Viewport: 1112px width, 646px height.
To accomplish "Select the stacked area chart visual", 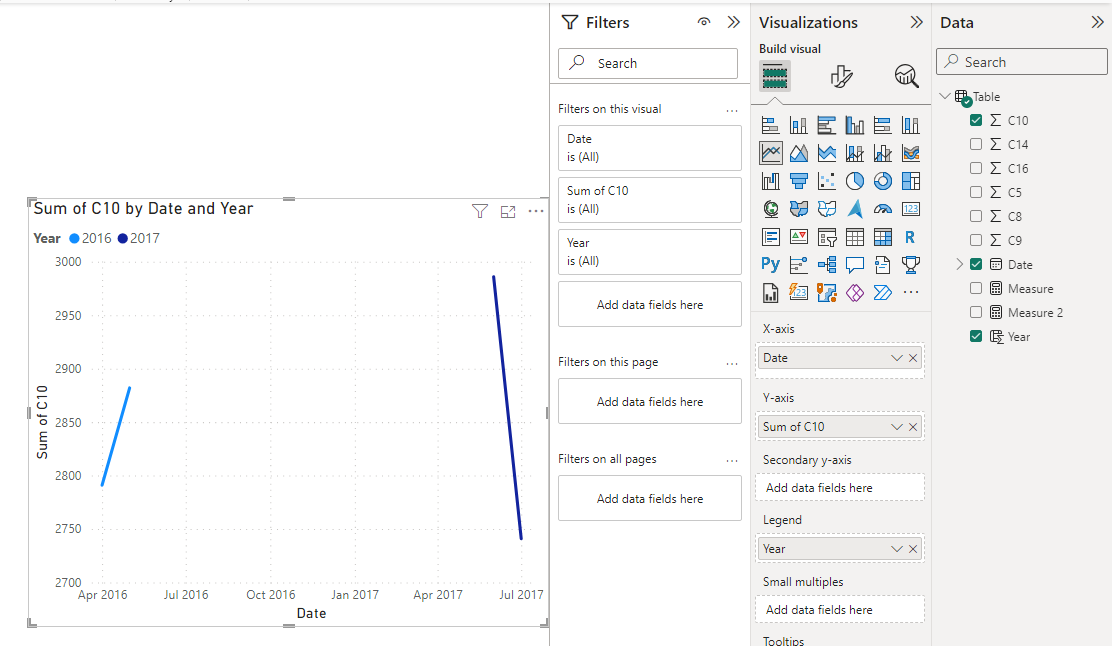I will (826, 153).
